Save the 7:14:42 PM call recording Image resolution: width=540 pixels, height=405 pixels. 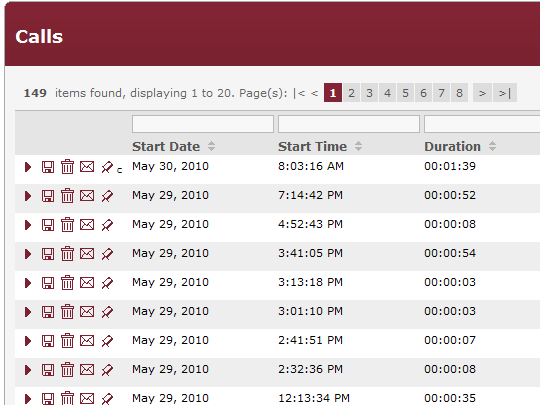48,196
